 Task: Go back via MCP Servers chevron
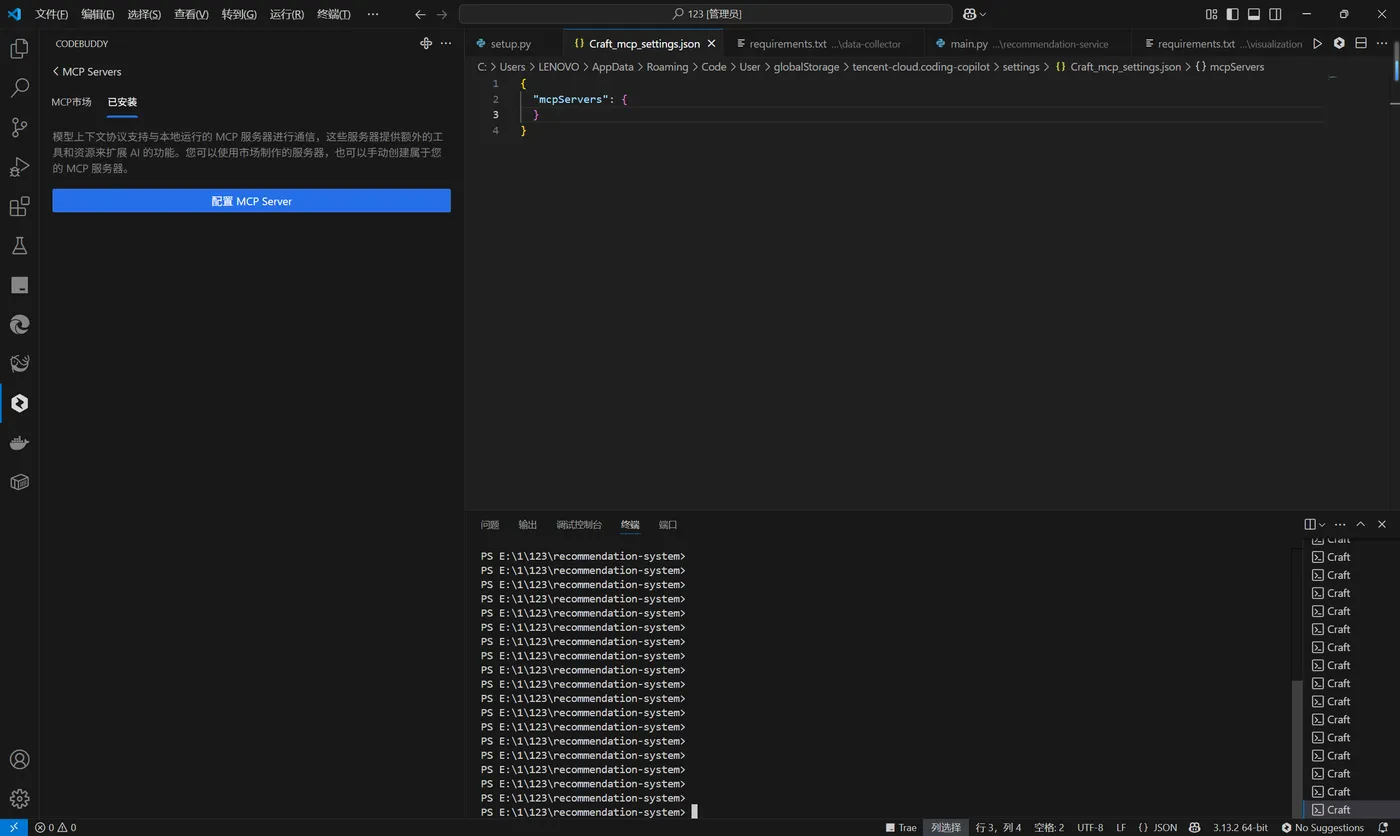[x=56, y=72]
